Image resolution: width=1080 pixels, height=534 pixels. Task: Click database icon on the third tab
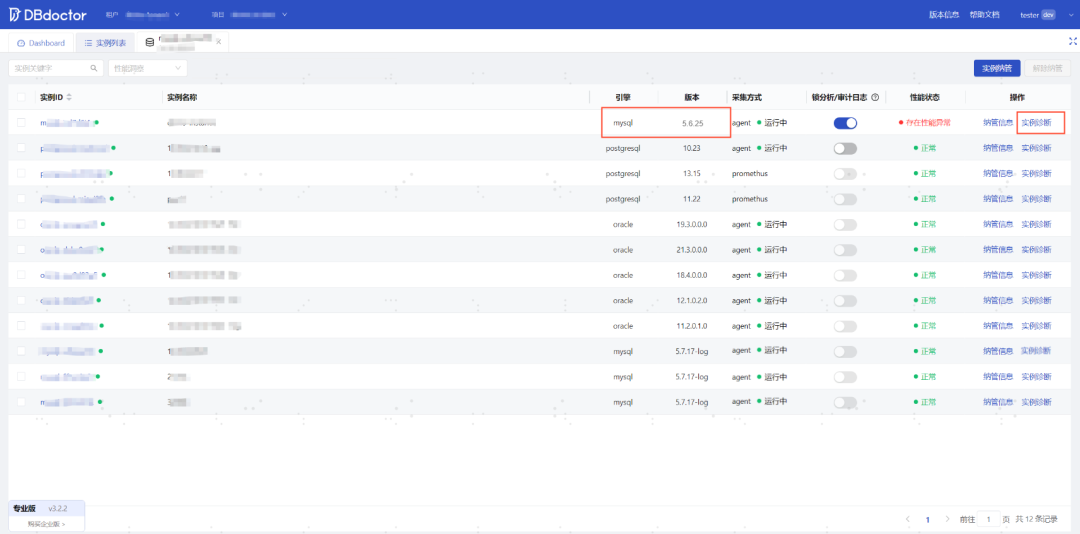(149, 43)
